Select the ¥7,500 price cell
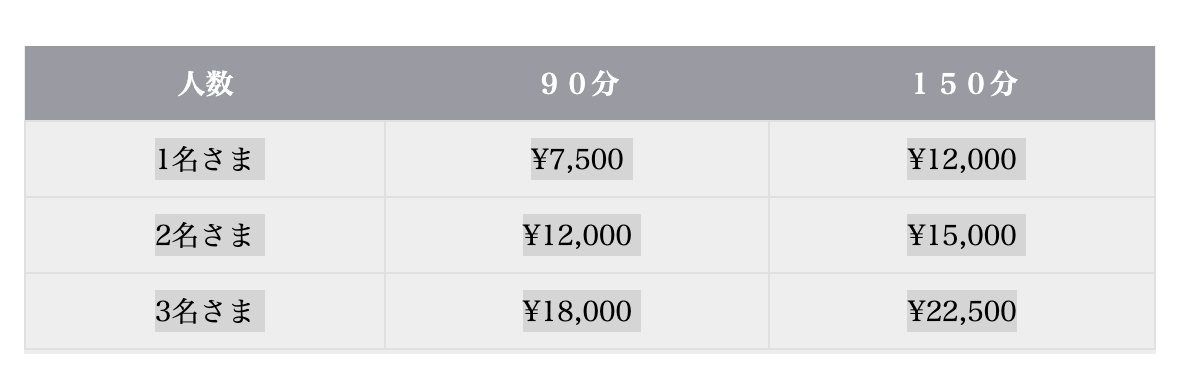The image size is (1186, 390). click(581, 159)
